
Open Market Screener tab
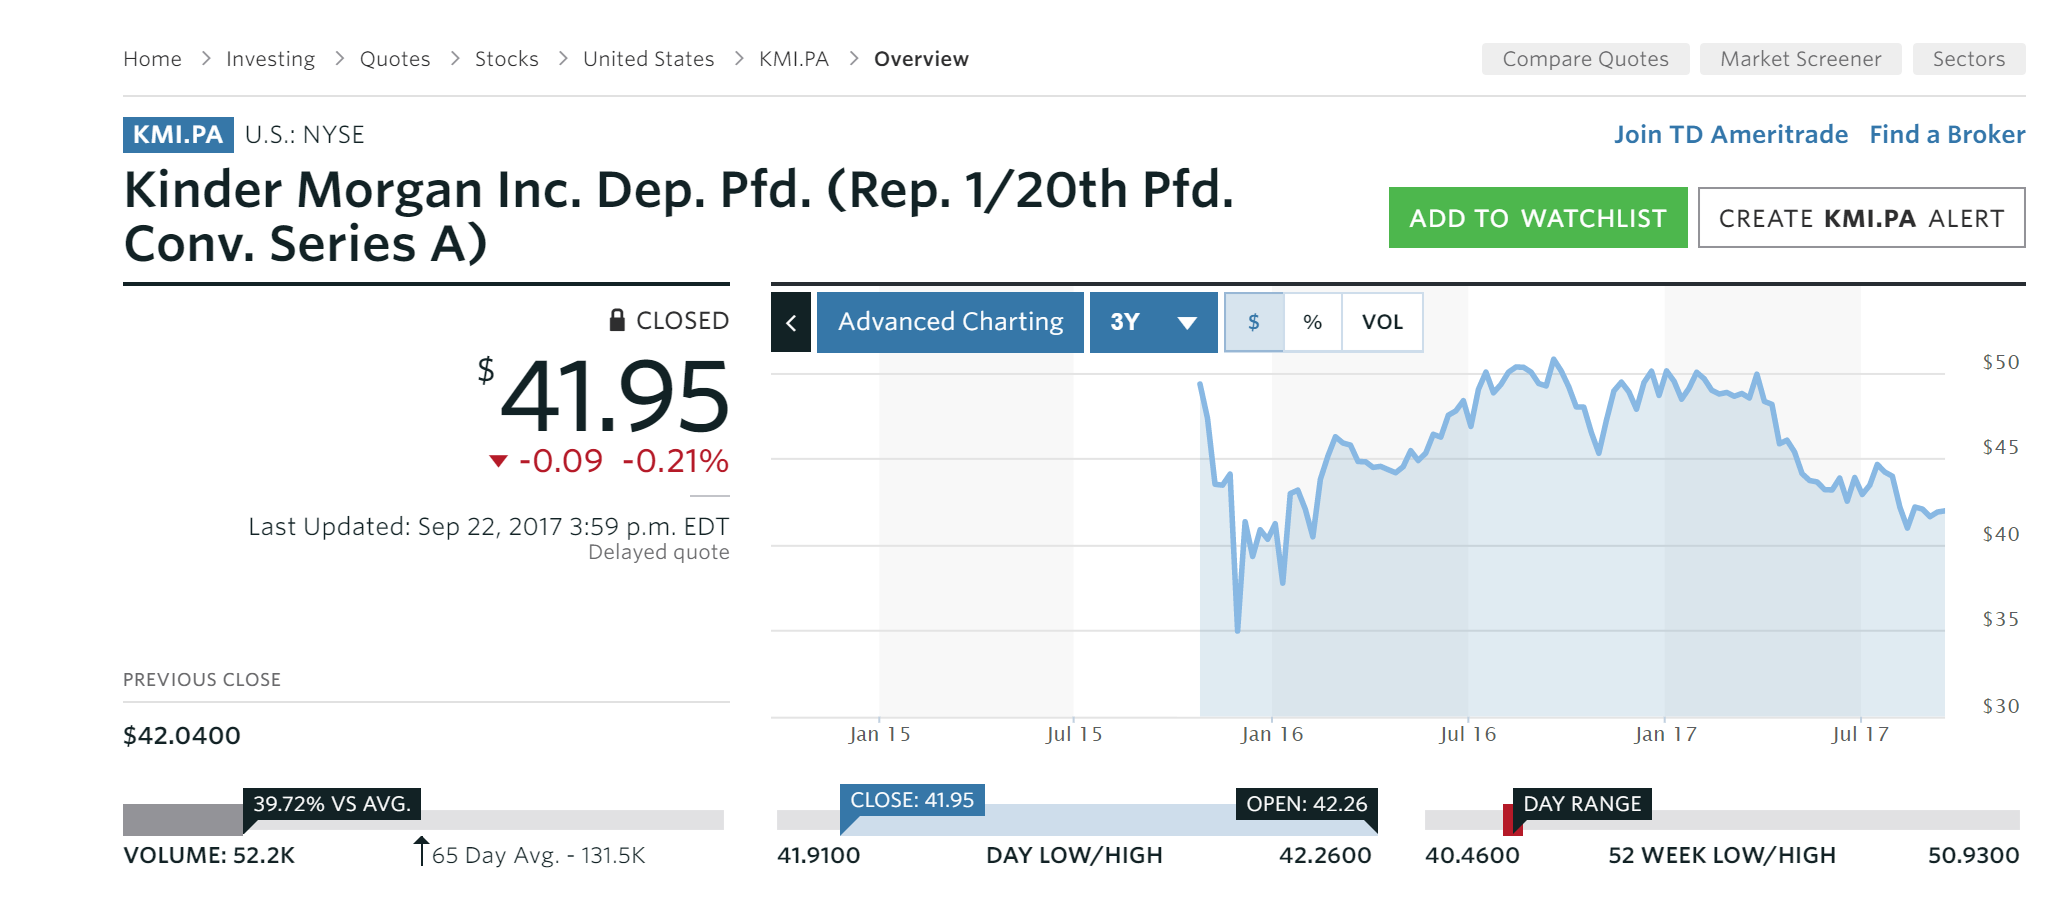coord(1800,59)
